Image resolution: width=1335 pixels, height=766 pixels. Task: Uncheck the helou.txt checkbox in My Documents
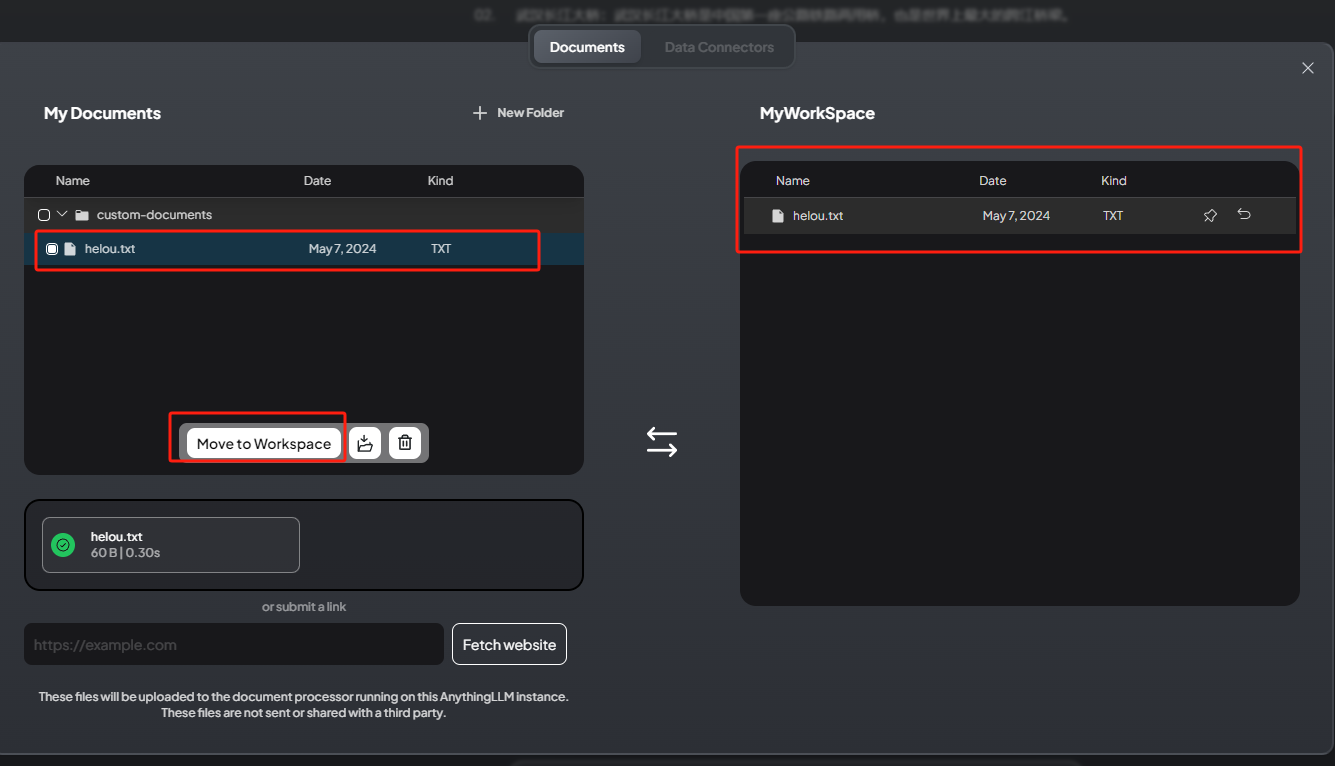pyautogui.click(x=52, y=249)
